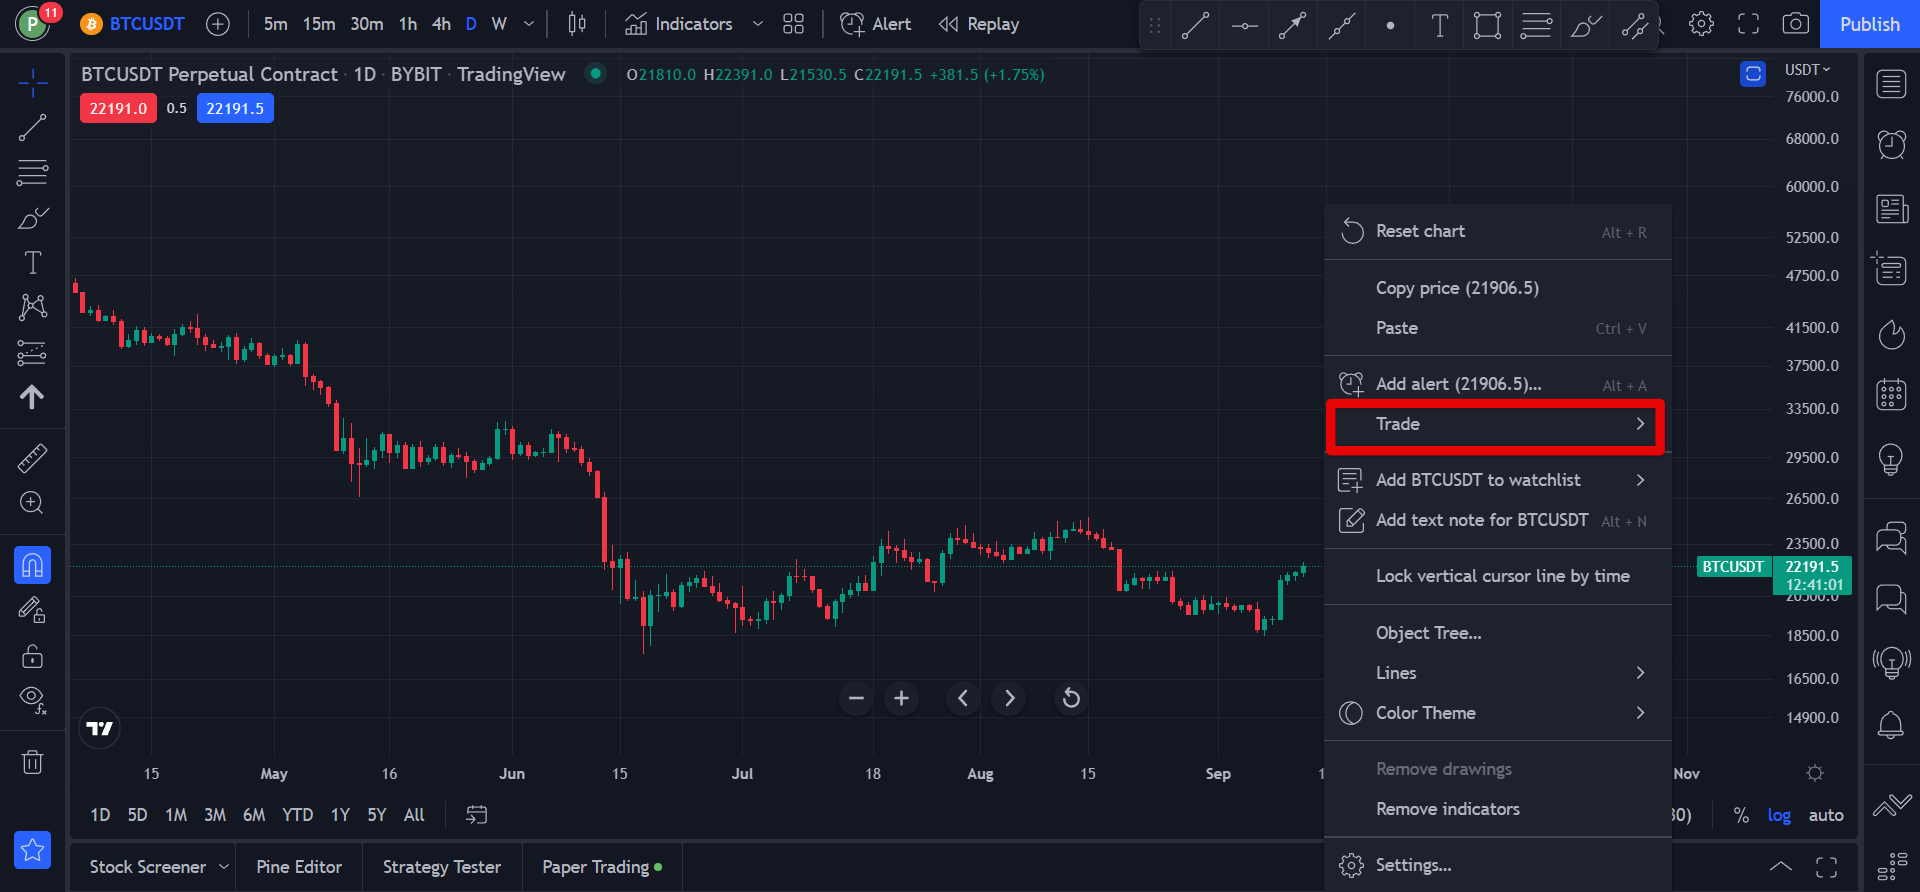This screenshot has height=892, width=1920.
Task: Activate the zoom in magnifier tool
Action: click(x=32, y=503)
